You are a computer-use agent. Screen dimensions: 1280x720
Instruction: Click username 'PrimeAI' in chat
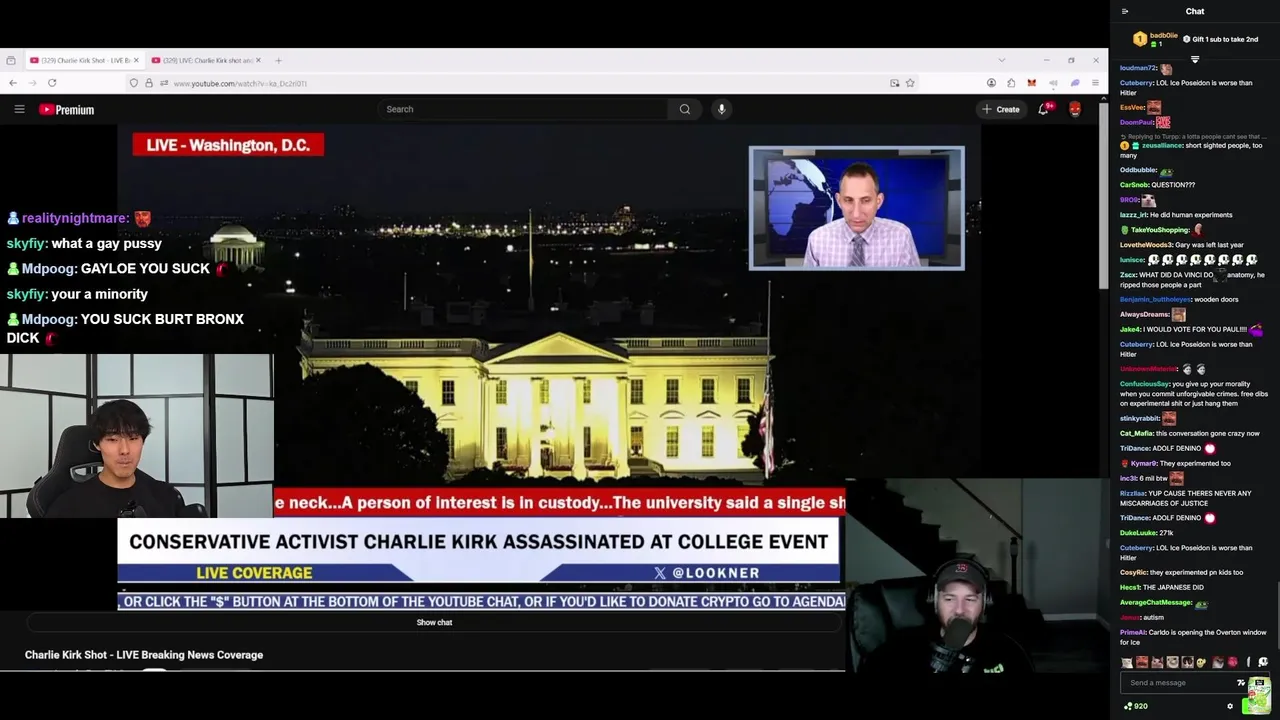(1132, 632)
